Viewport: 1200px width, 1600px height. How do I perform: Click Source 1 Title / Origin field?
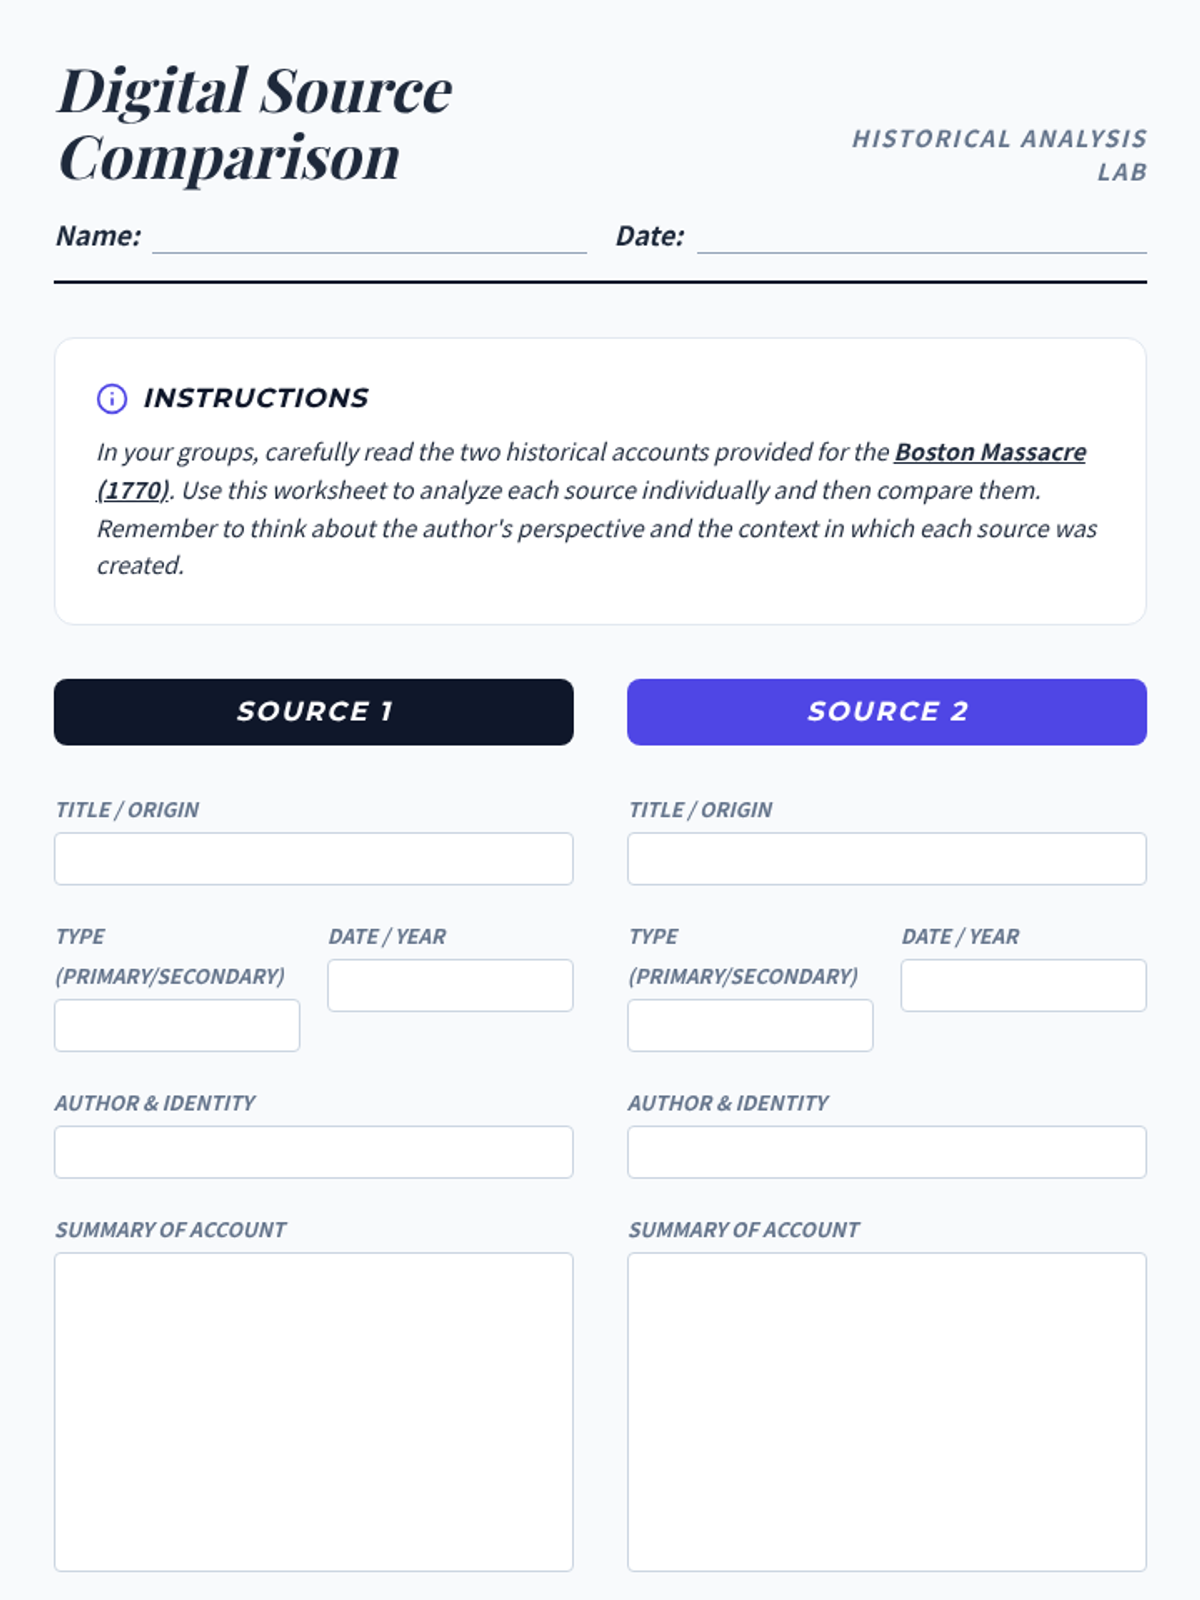(313, 859)
